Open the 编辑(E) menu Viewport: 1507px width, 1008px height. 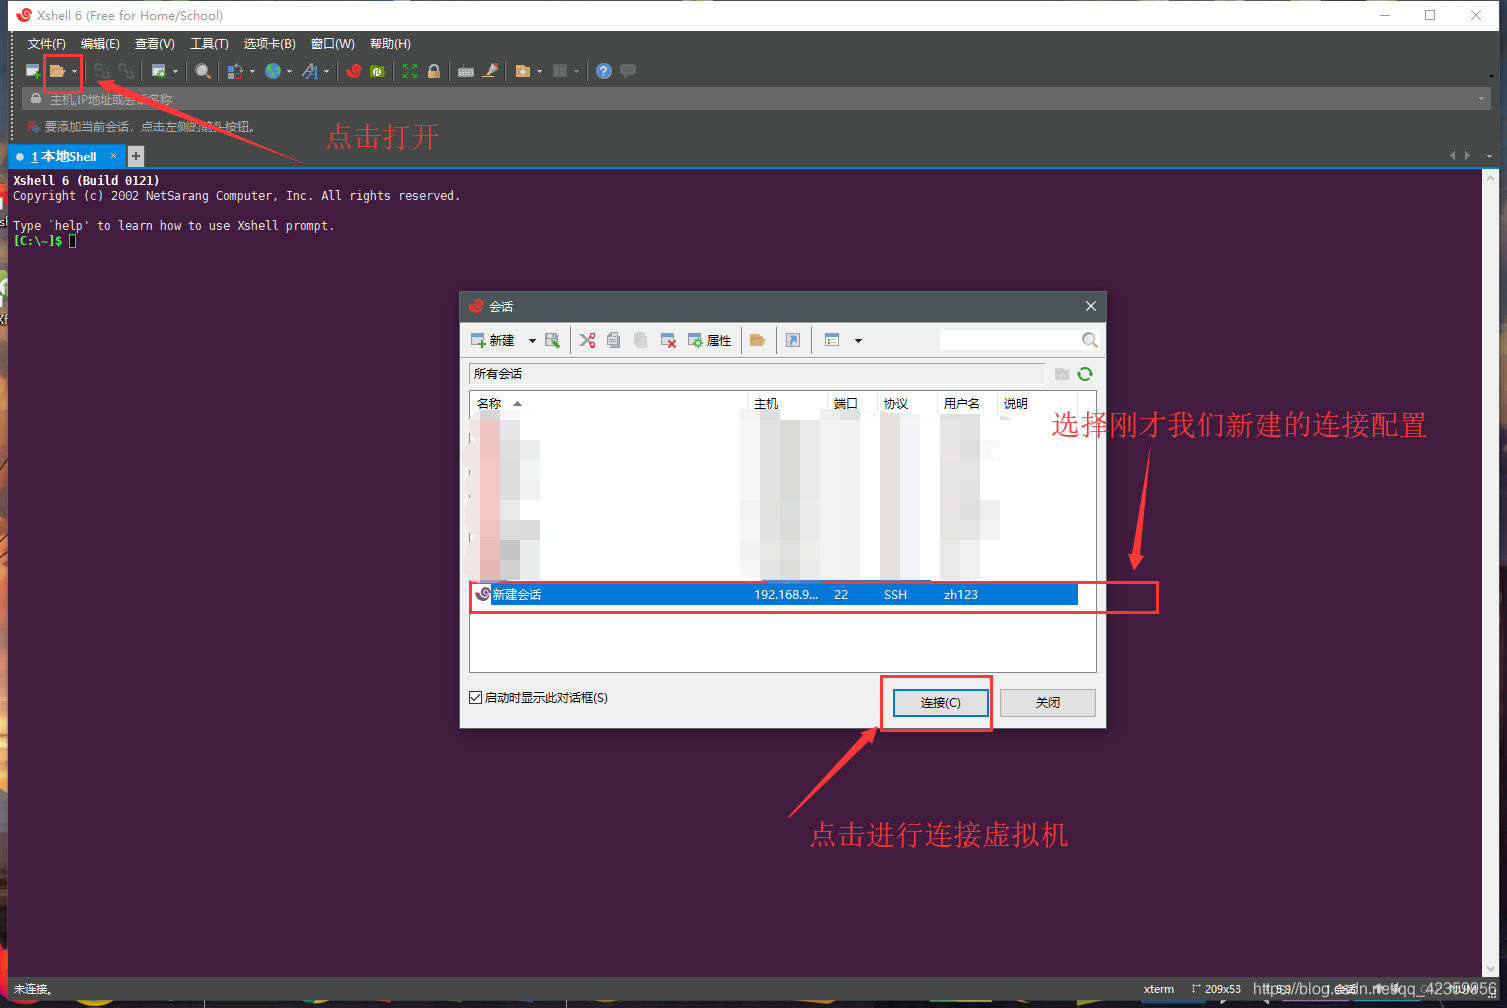pyautogui.click(x=100, y=44)
